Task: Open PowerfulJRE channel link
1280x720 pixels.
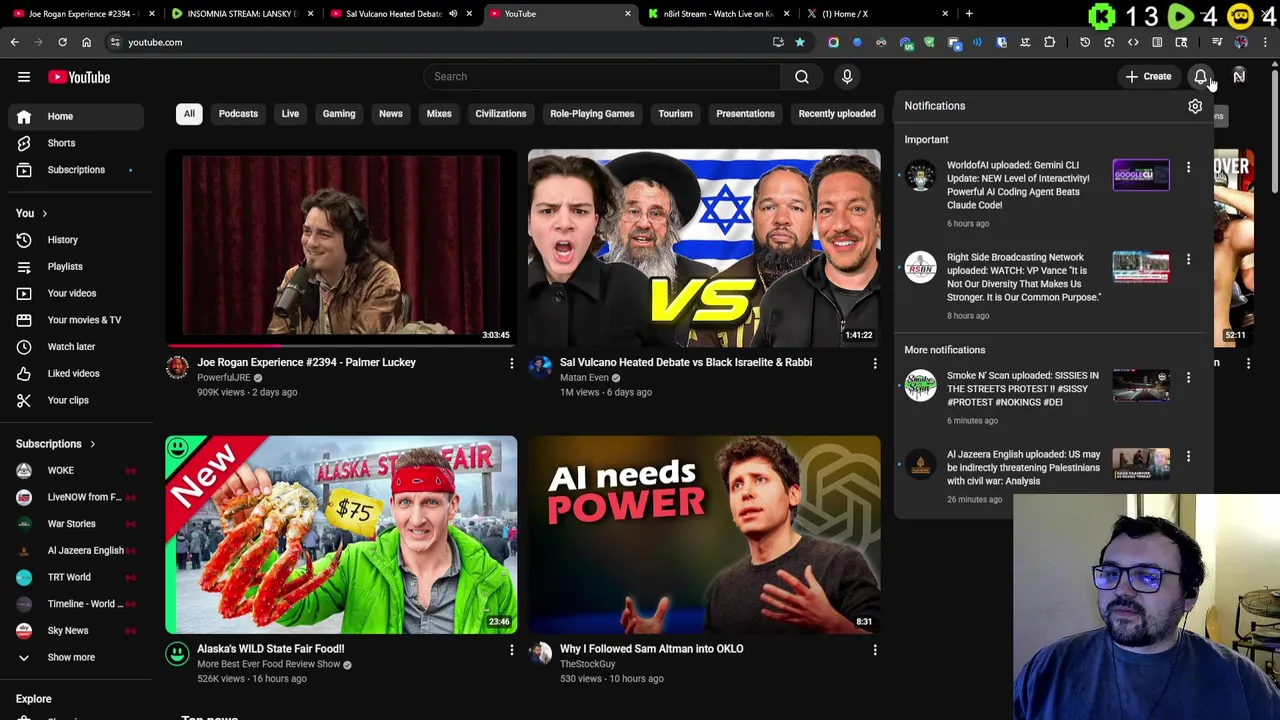Action: (x=224, y=378)
